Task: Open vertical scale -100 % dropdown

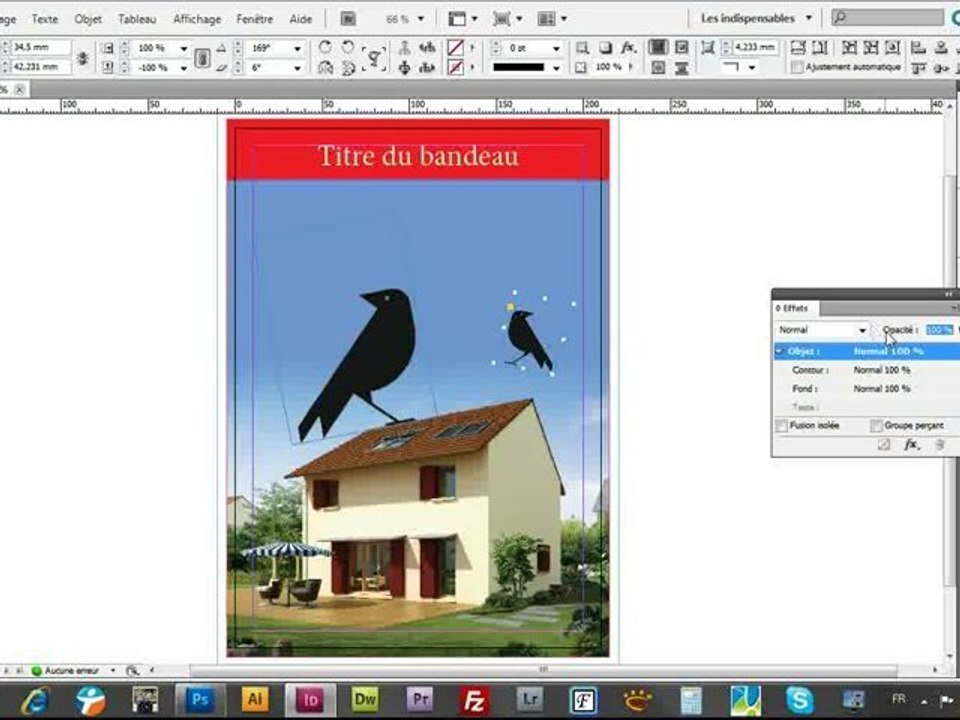Action: click(183, 67)
